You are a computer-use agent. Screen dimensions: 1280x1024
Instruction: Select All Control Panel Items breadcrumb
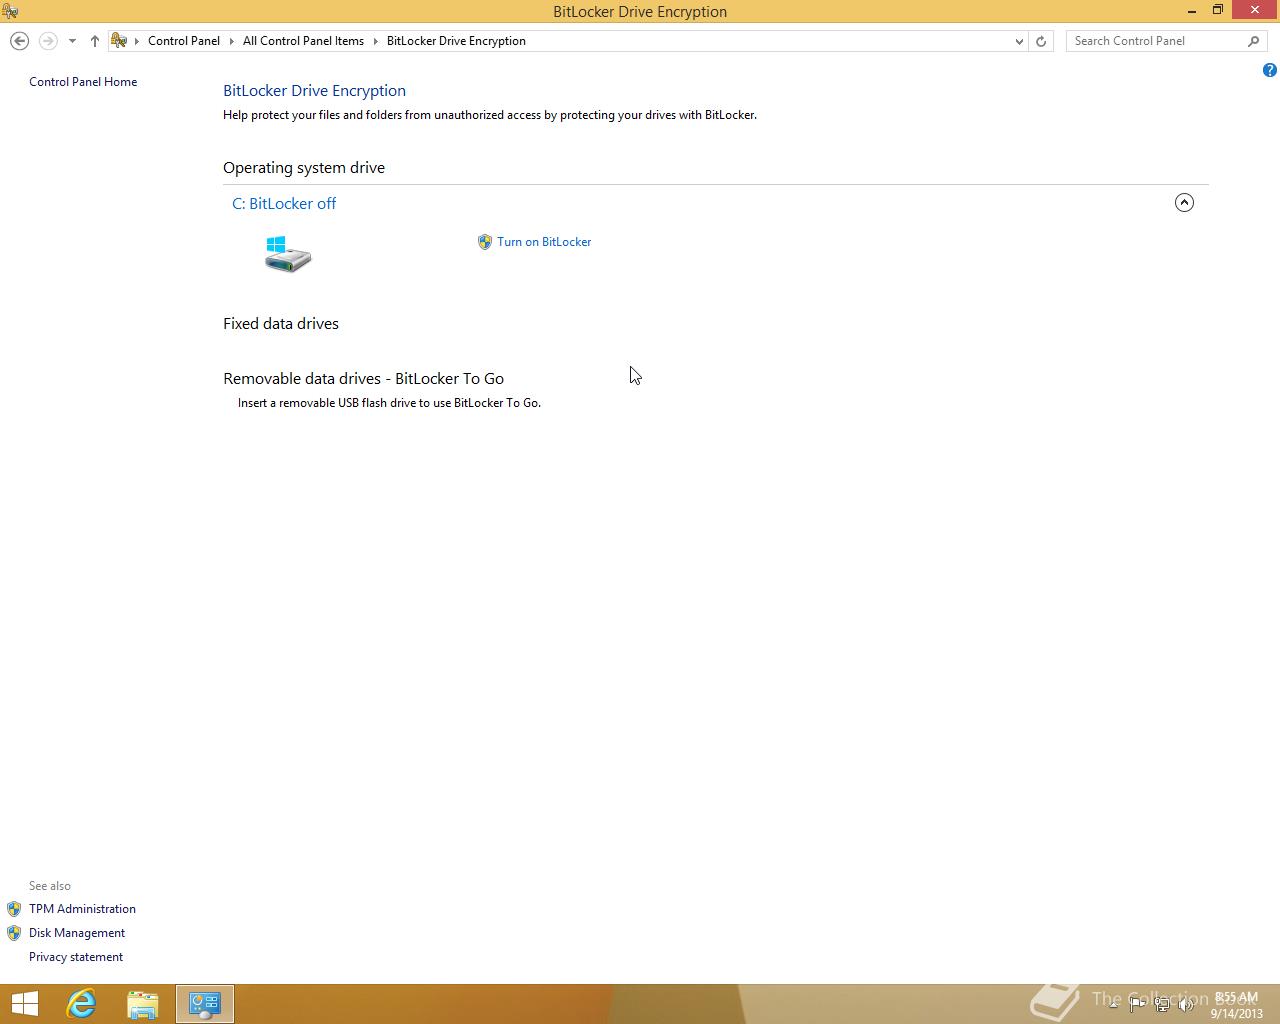point(303,41)
